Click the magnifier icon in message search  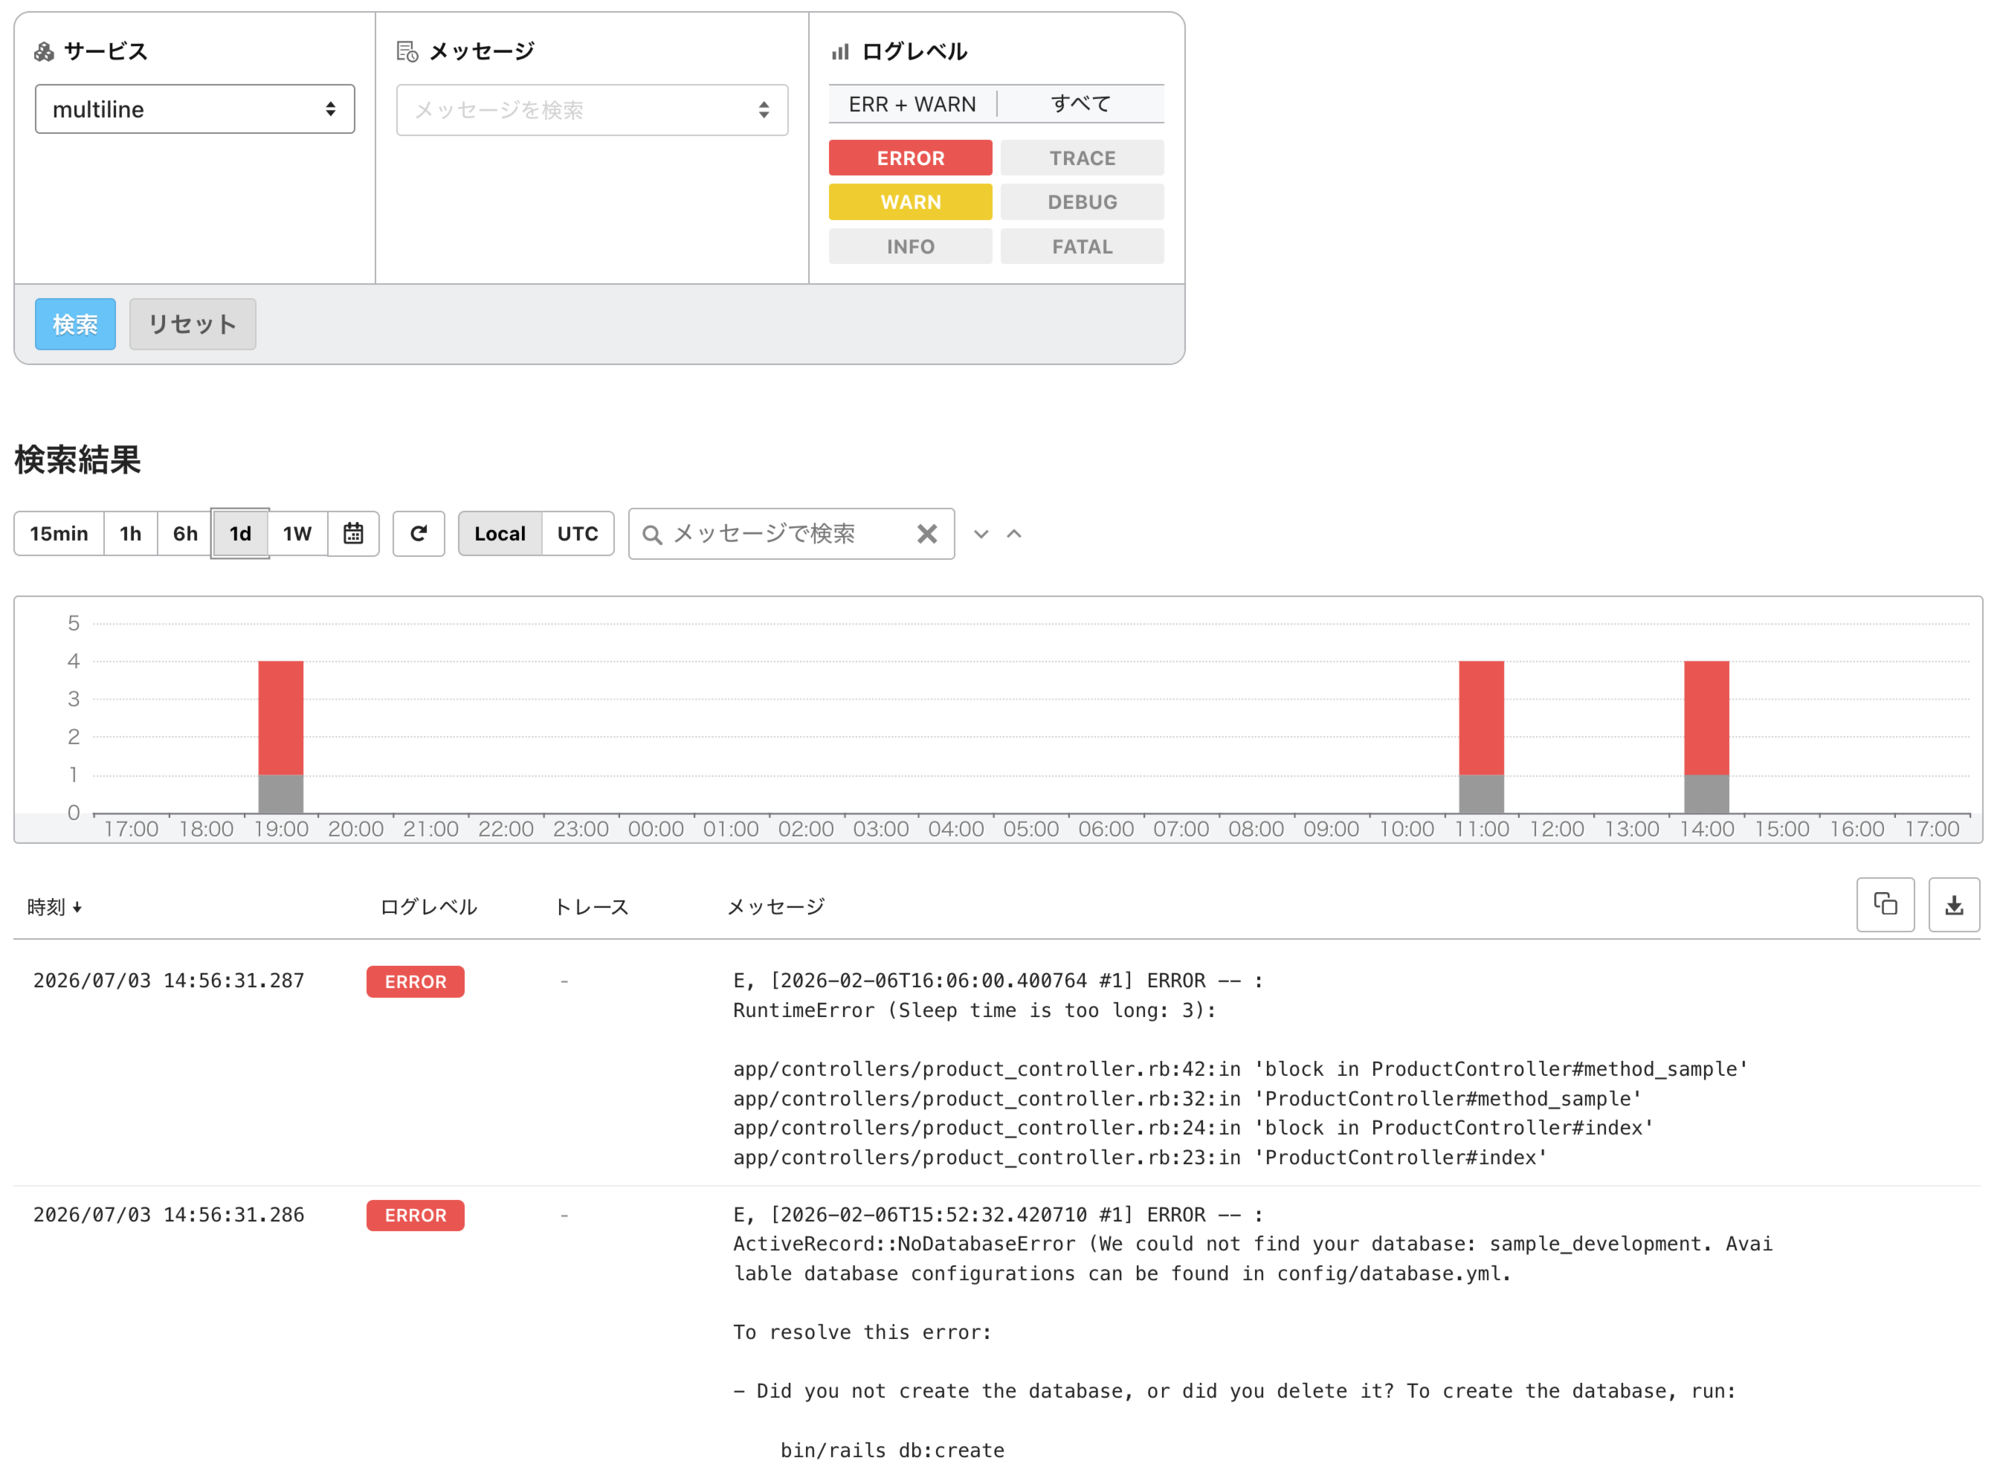click(652, 535)
